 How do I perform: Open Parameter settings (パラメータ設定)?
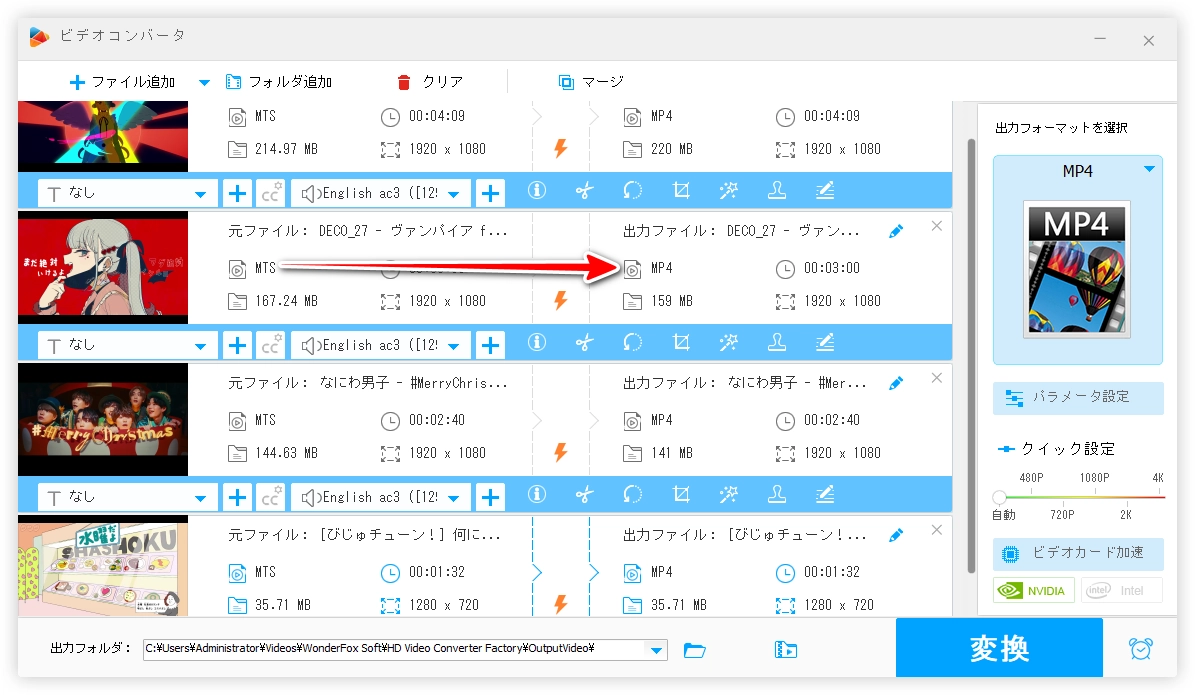click(1078, 398)
